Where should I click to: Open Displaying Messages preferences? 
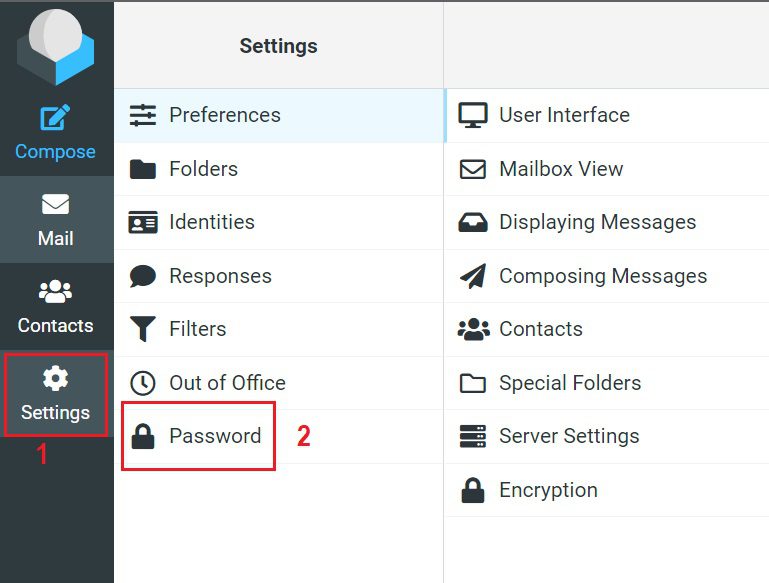click(597, 222)
